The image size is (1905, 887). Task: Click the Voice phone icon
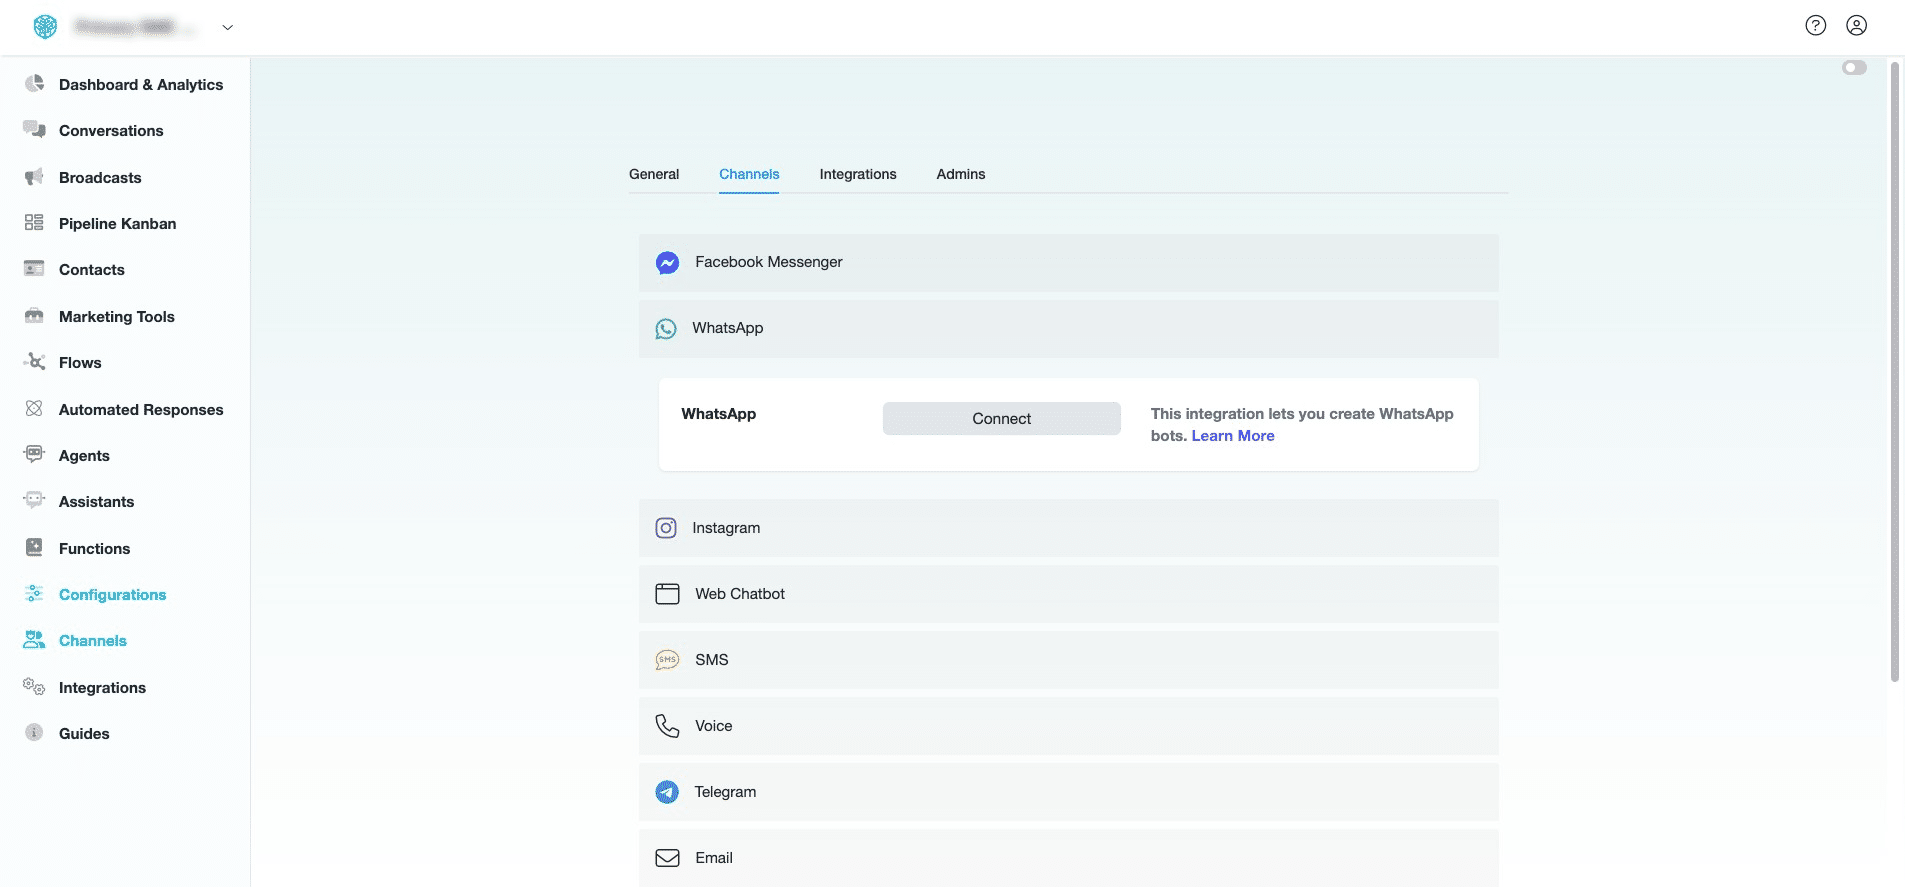coord(667,726)
